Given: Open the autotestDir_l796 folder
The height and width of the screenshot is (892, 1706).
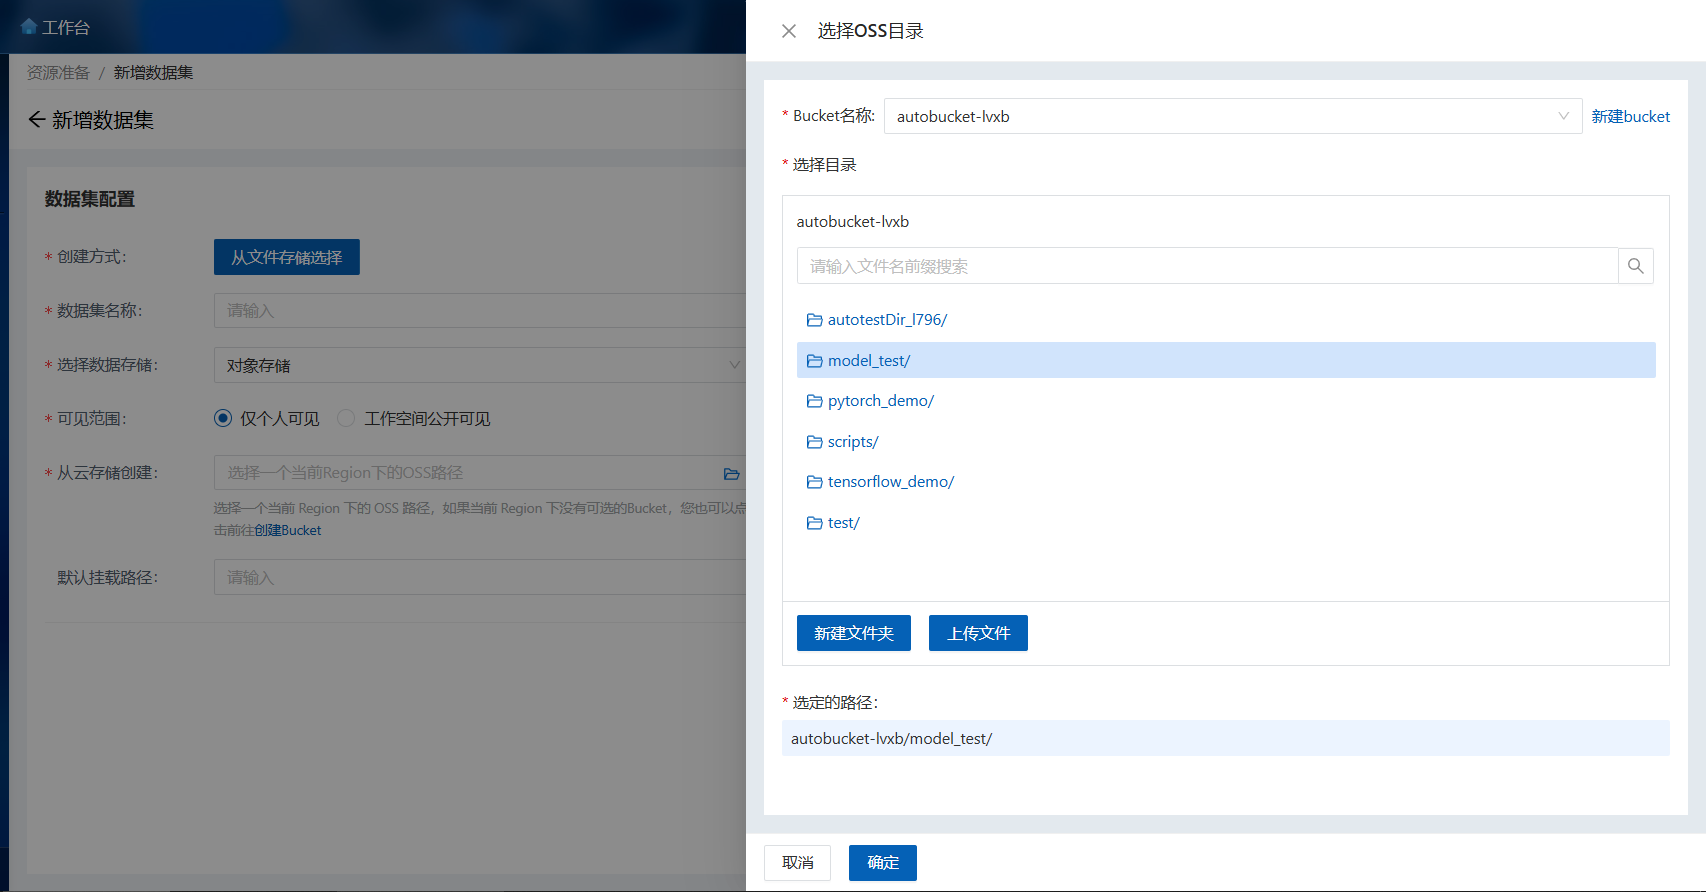Looking at the screenshot, I should [x=886, y=320].
